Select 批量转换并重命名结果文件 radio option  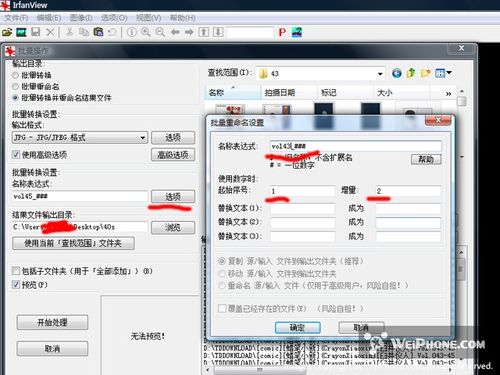(15, 98)
